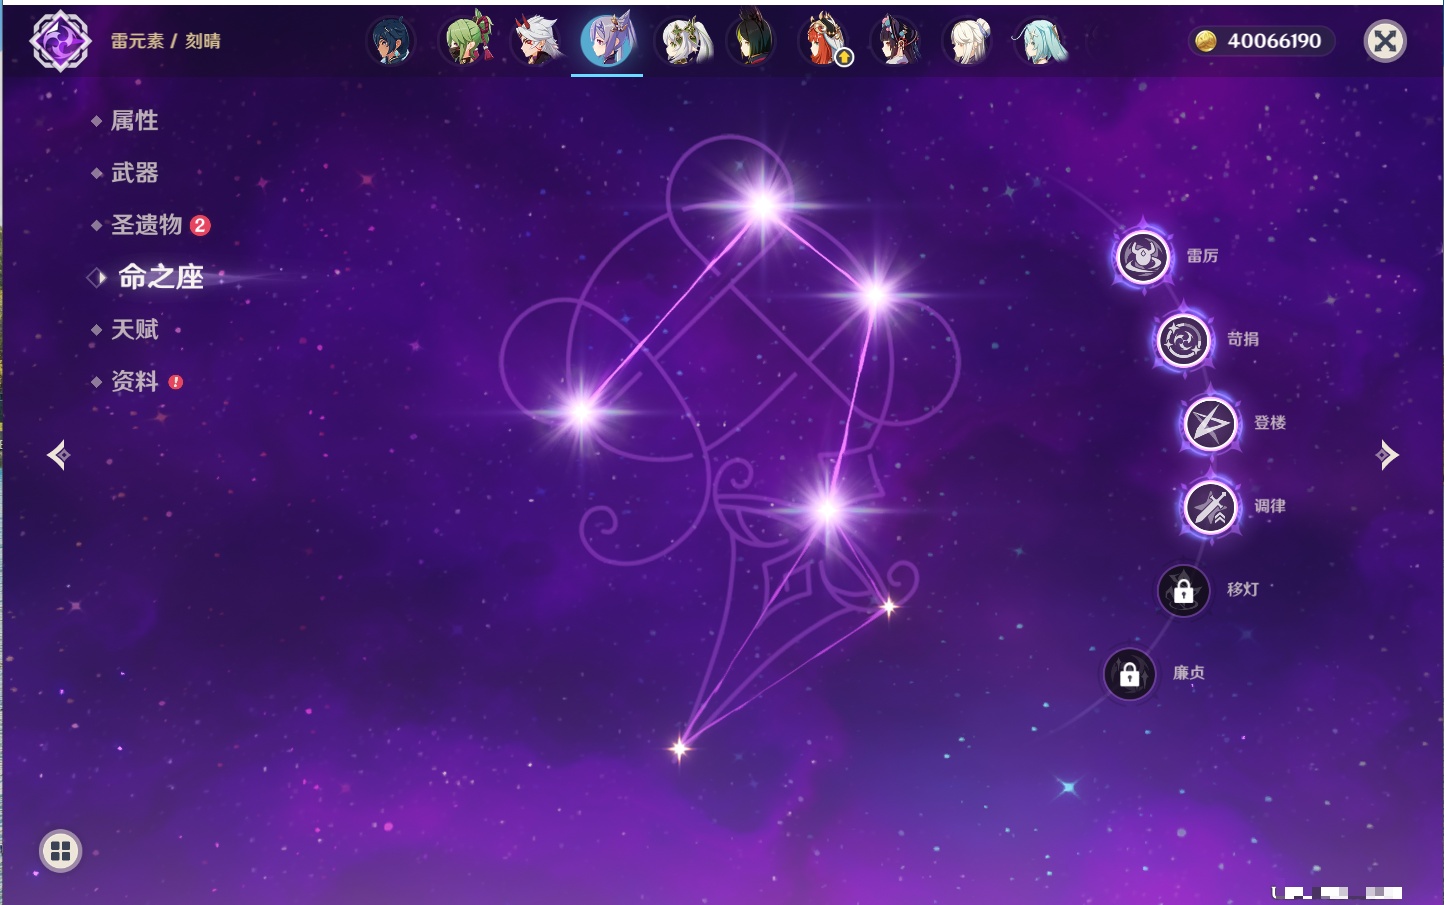Viewport: 1444px width, 905px height.
Task: View the 苛捐 constellation icon
Action: pyautogui.click(x=1183, y=340)
